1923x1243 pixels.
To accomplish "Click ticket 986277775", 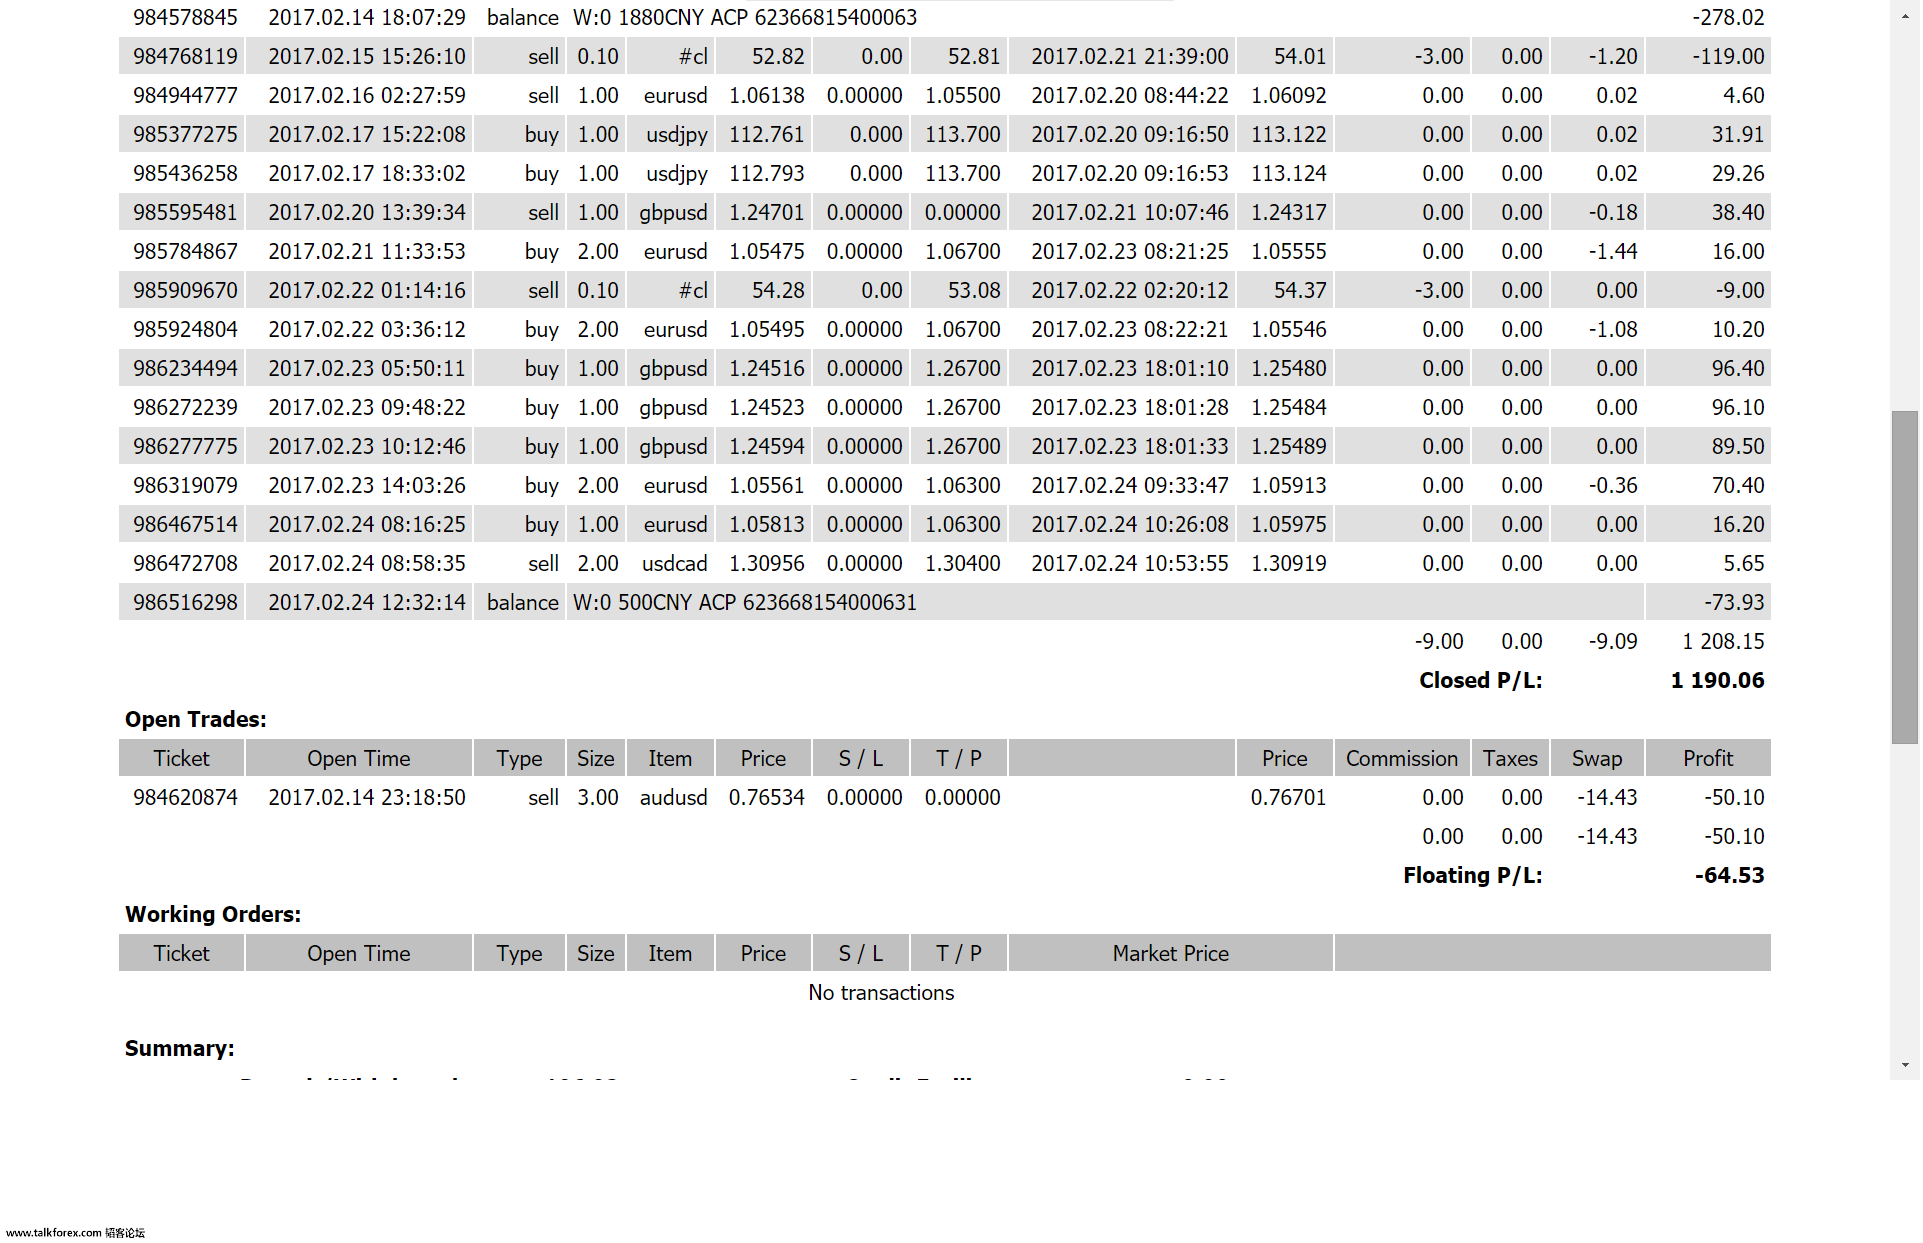I will click(185, 447).
